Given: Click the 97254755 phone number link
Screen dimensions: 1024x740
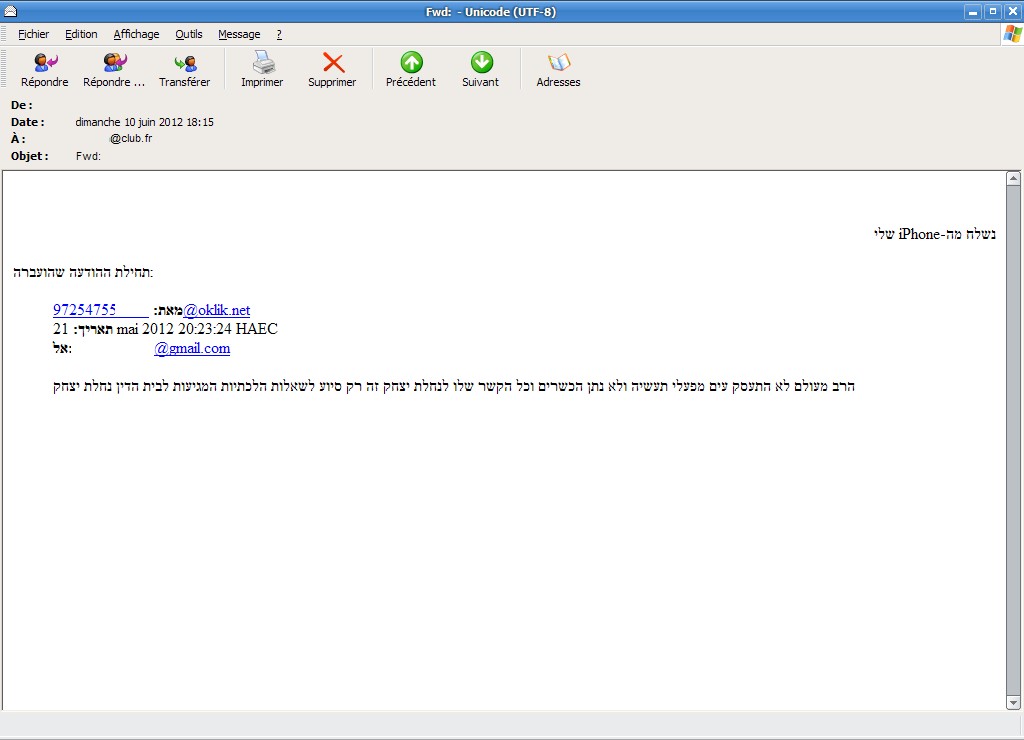Looking at the screenshot, I should click(x=85, y=310).
